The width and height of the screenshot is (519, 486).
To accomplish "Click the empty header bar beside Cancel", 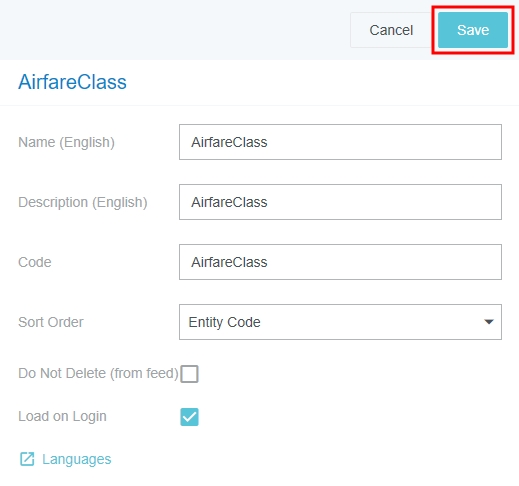I will tap(173, 30).
